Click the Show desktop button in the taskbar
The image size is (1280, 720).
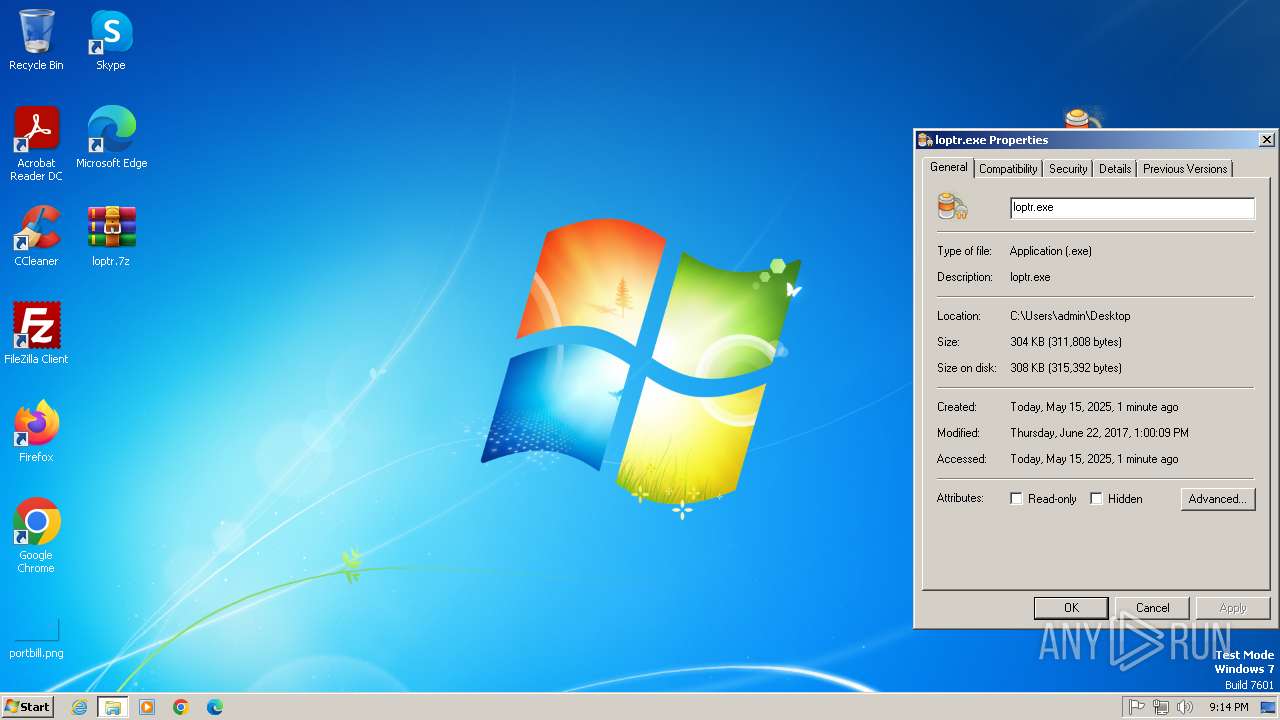pyautogui.click(x=1268, y=707)
